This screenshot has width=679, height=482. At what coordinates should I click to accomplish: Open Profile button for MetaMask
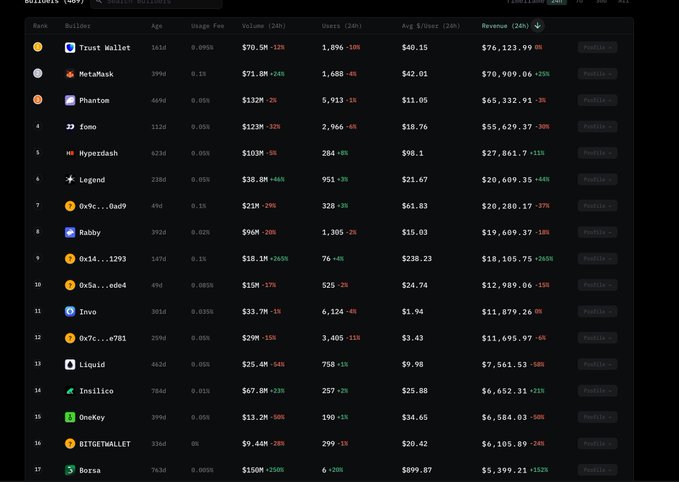597,74
